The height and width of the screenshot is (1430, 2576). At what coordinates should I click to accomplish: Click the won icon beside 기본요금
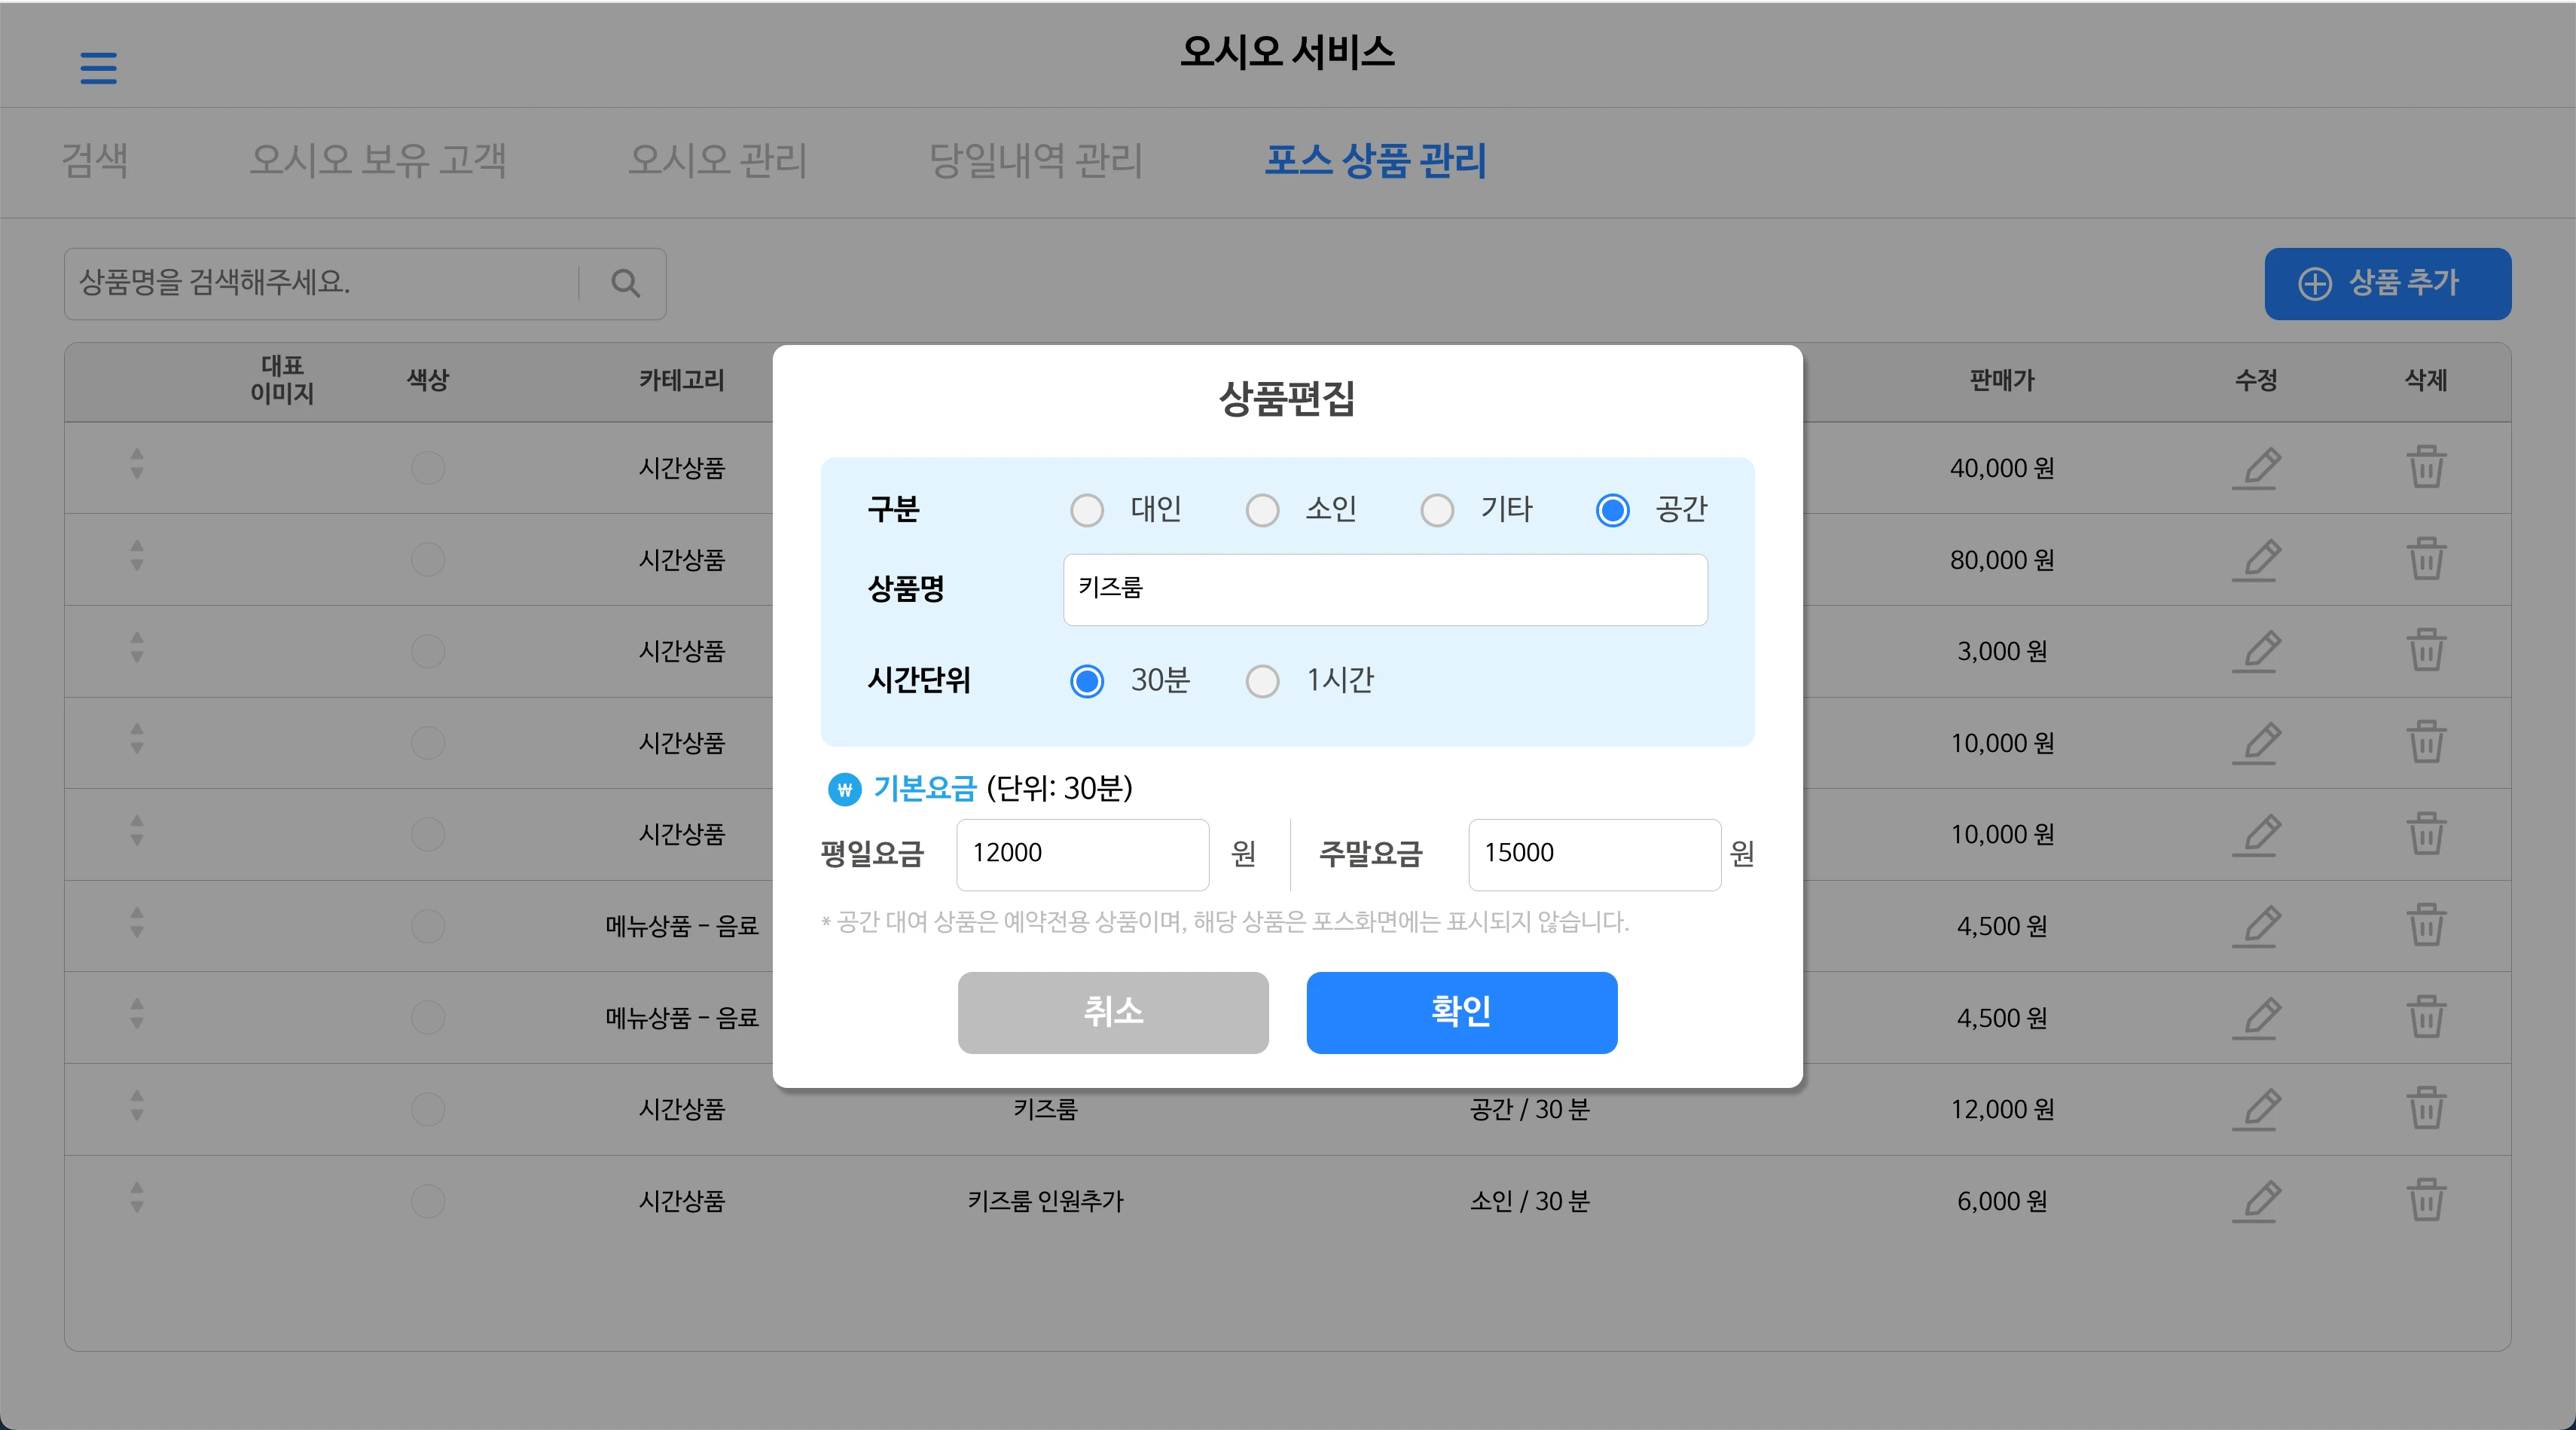coord(844,790)
